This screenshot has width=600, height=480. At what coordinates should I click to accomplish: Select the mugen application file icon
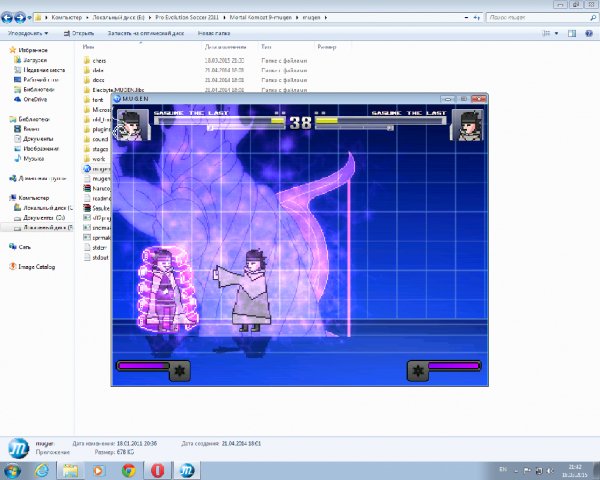[x=87, y=169]
